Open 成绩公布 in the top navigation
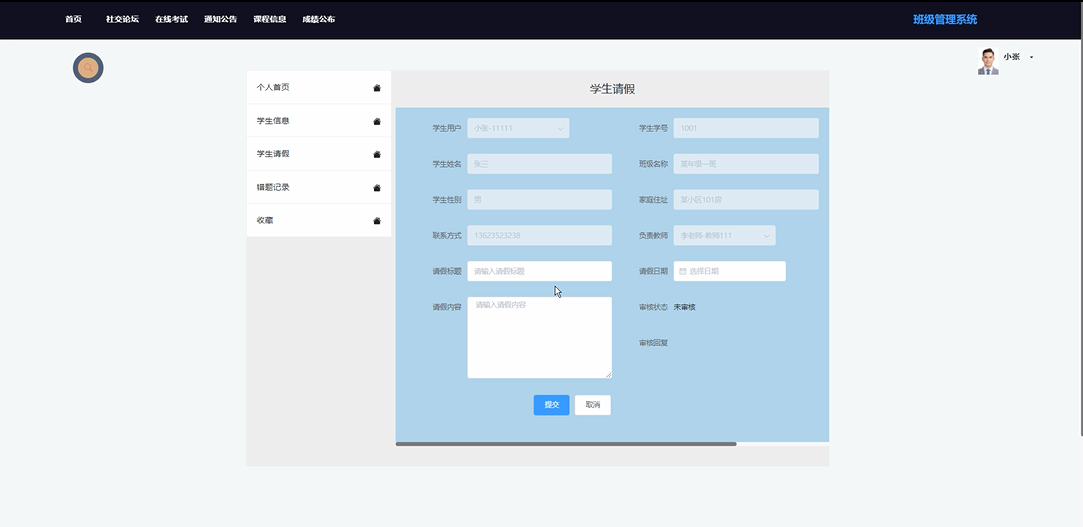This screenshot has width=1083, height=527. (318, 19)
